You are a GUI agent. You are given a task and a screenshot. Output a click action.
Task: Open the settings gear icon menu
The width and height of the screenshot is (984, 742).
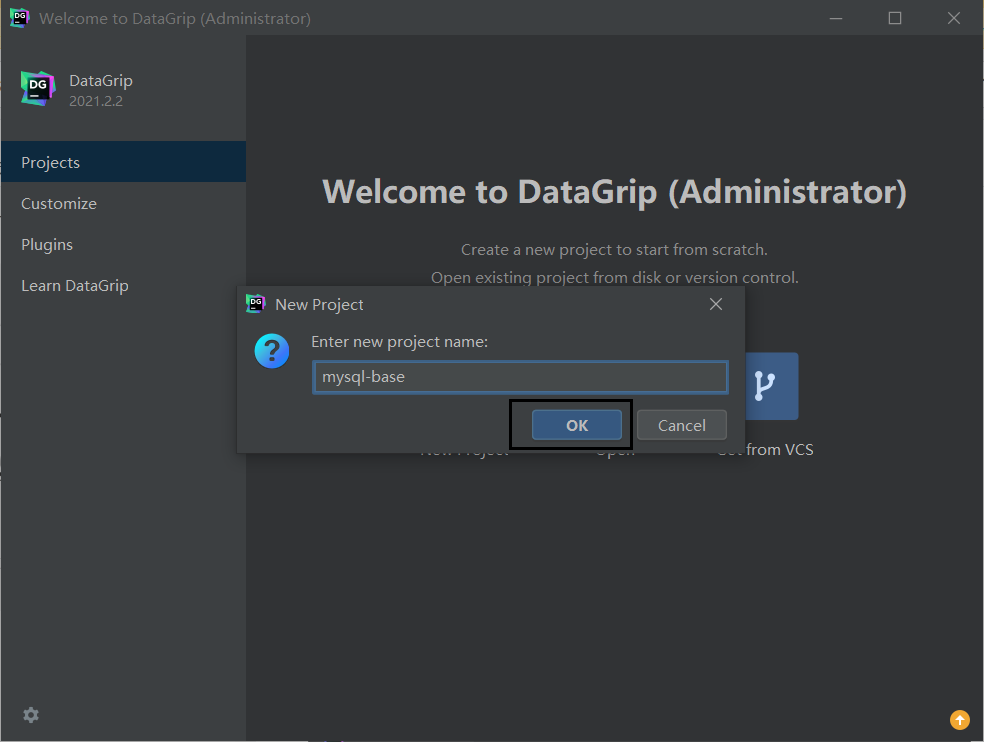31,714
